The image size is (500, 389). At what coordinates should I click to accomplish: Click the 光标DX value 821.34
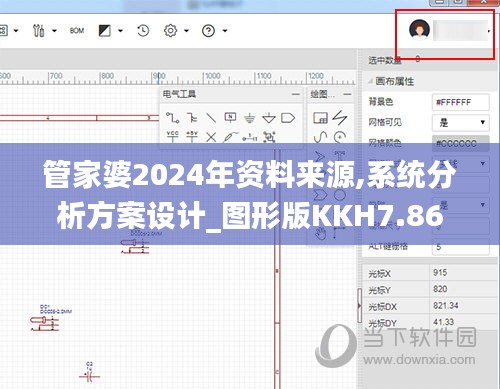(446, 305)
